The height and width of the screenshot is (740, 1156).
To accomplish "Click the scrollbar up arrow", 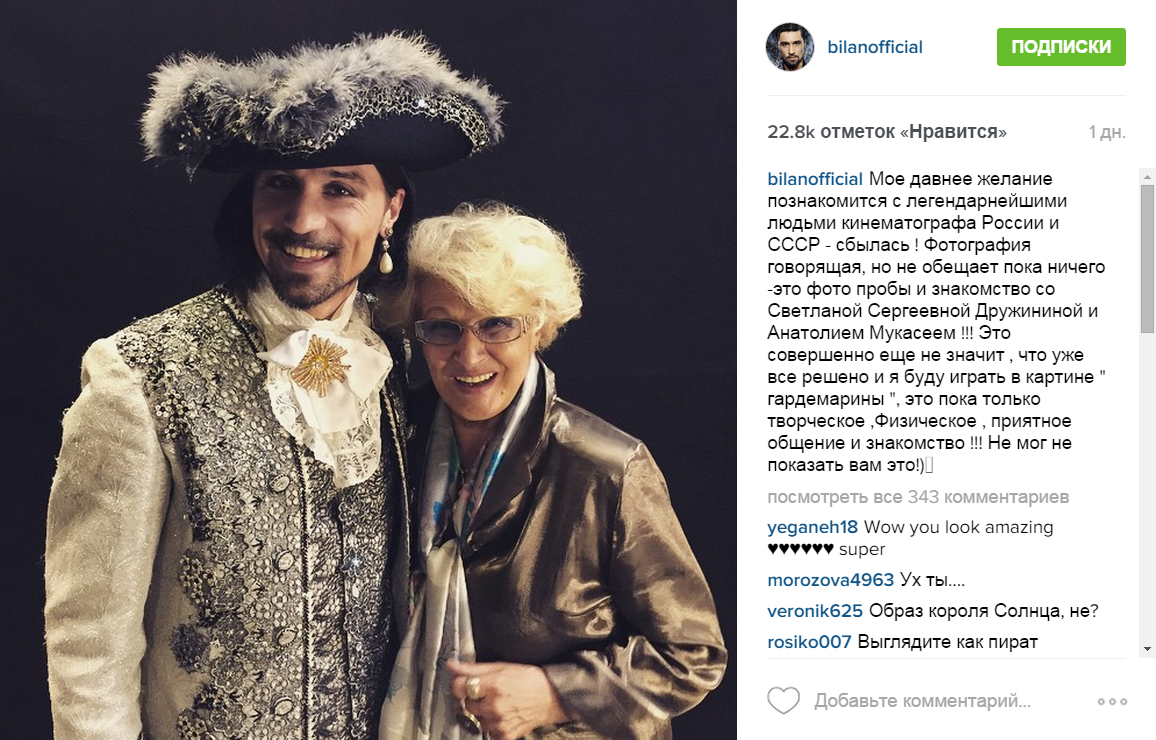I will pos(1147,178).
